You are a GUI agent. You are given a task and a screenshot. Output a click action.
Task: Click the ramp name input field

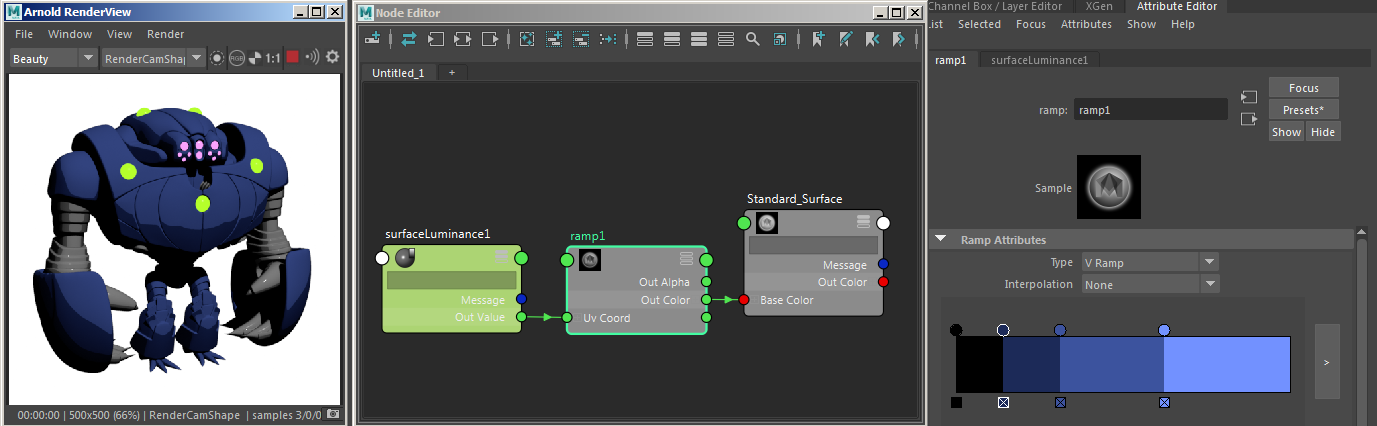[x=1150, y=110]
